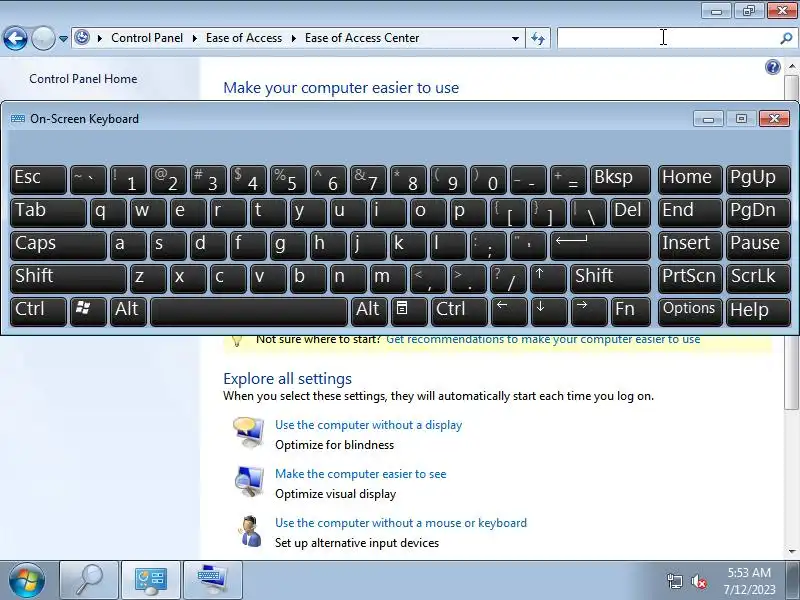Click the 'without a mouse or keyboard' person icon

click(x=249, y=531)
